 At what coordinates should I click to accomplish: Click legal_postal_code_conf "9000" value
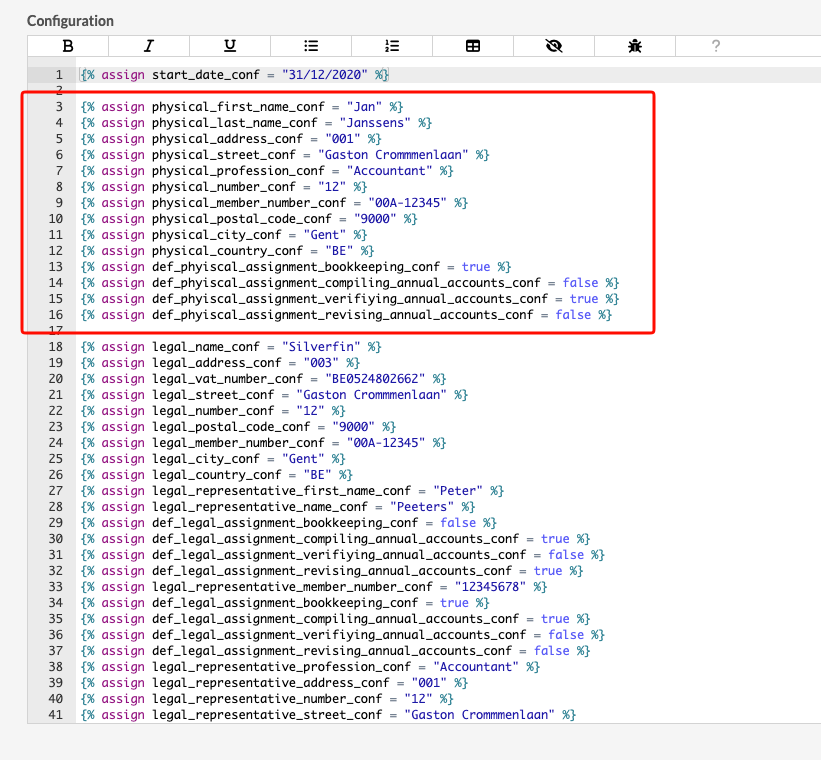click(x=353, y=427)
